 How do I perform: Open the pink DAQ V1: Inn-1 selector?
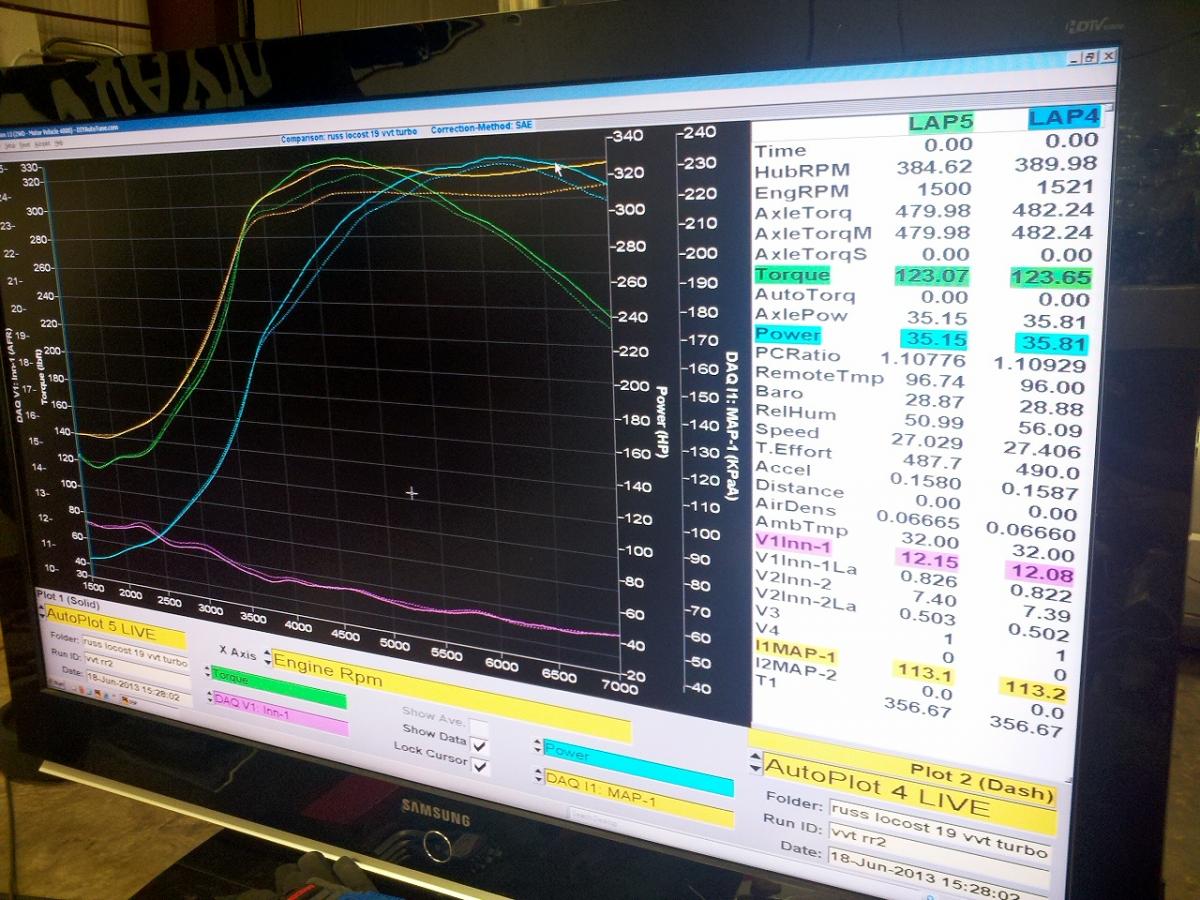tap(281, 712)
